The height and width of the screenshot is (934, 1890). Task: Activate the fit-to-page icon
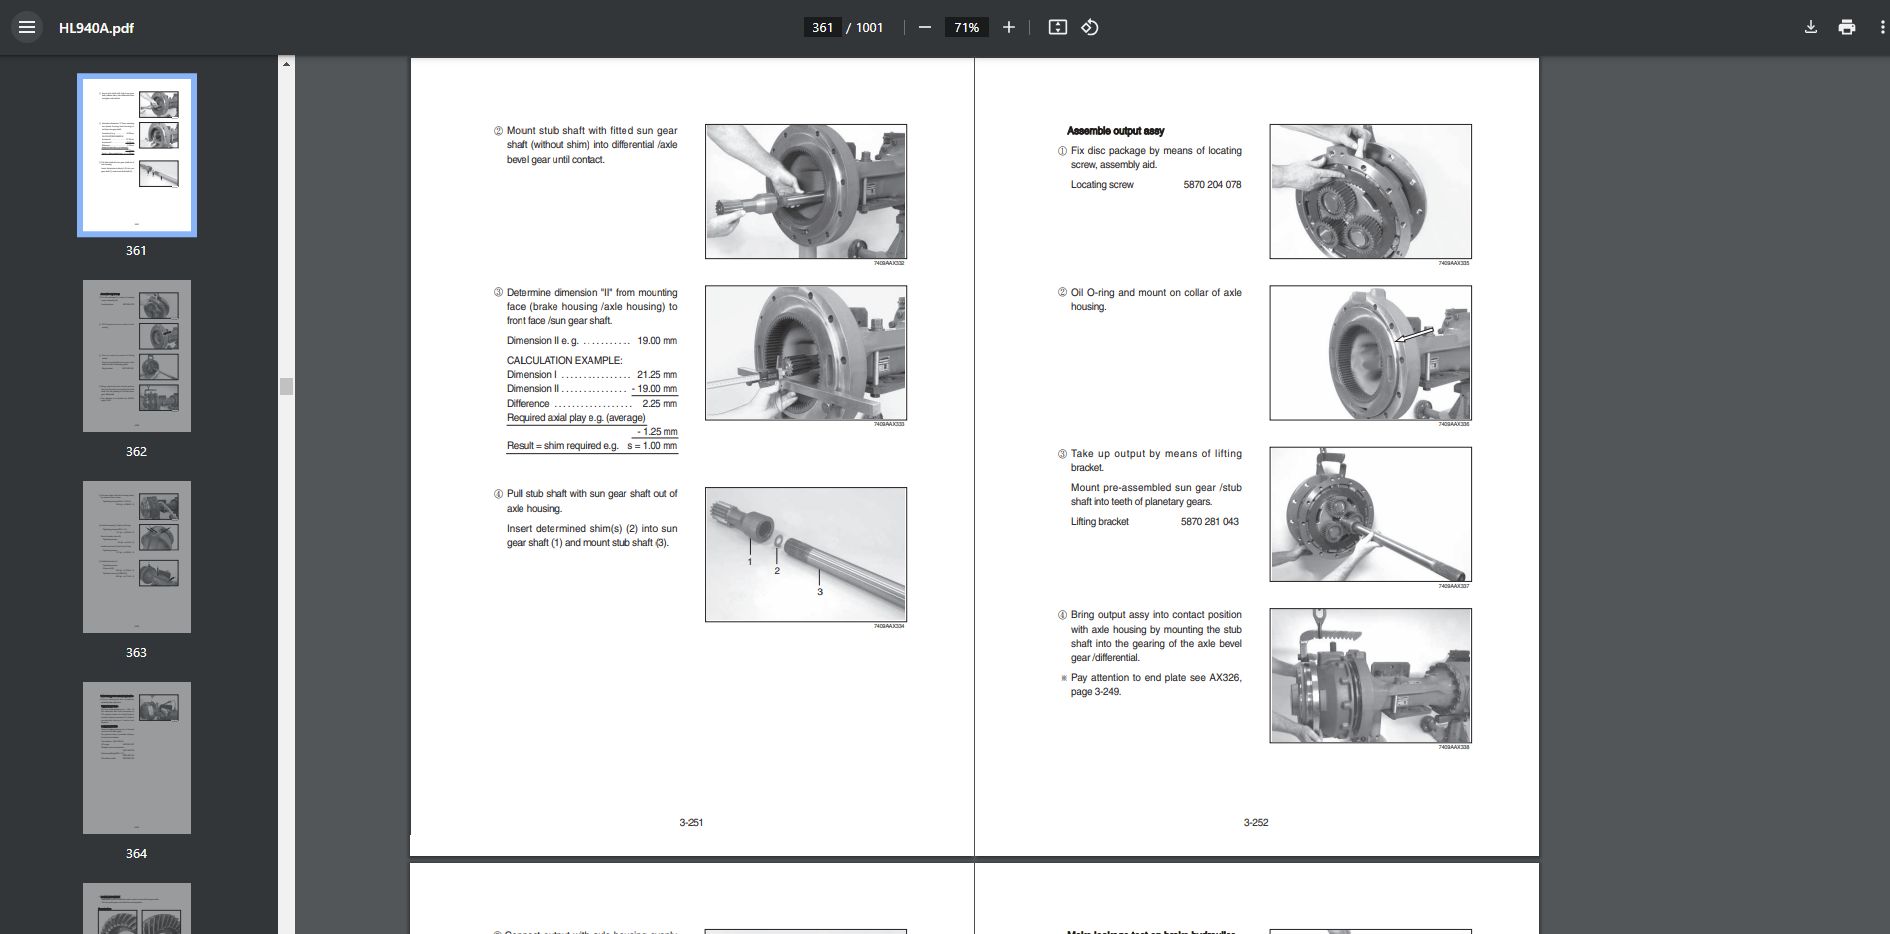(x=1057, y=27)
